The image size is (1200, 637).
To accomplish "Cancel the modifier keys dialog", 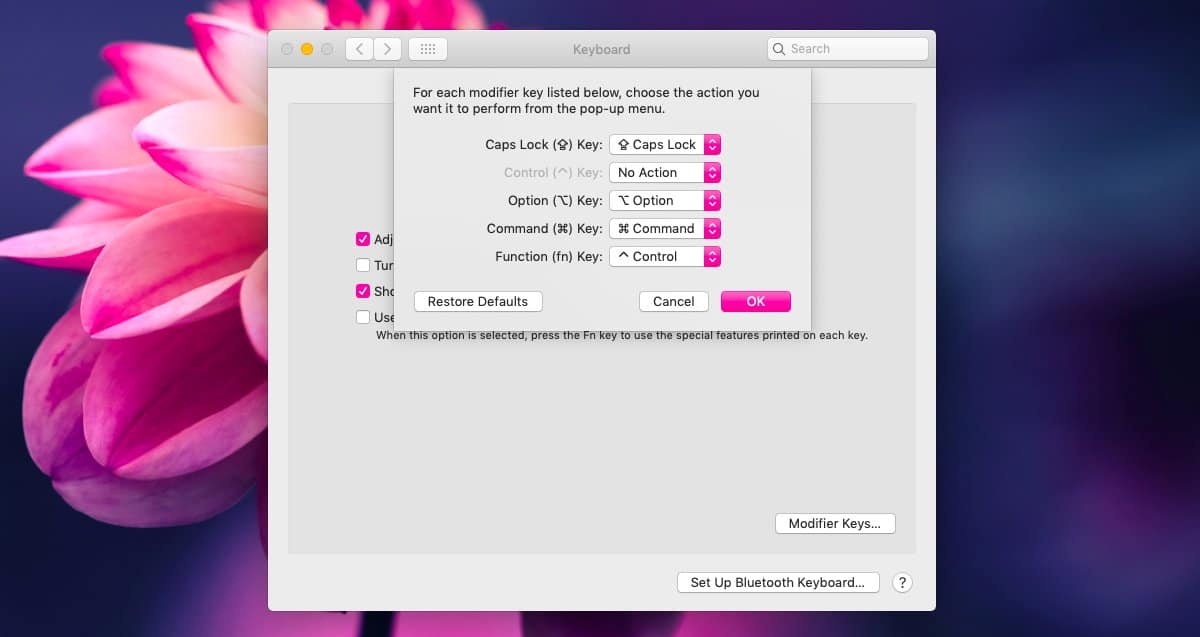I will click(674, 301).
